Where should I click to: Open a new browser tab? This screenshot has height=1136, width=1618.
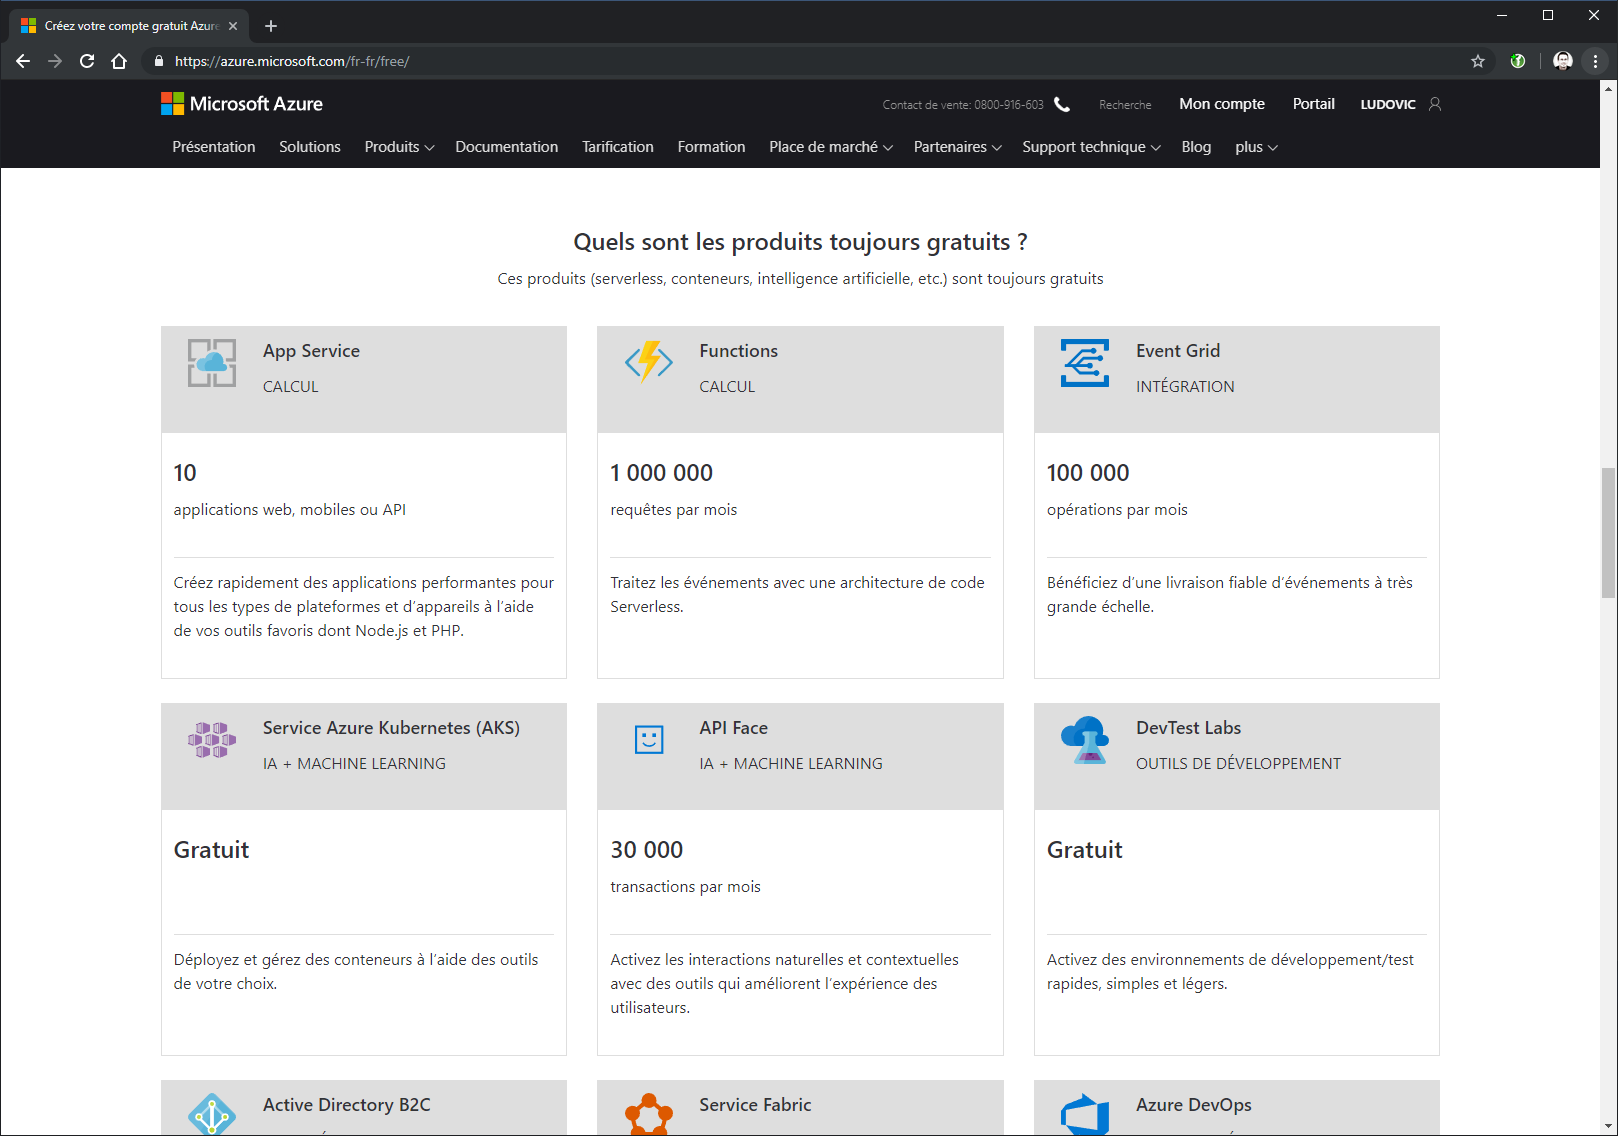tap(271, 26)
